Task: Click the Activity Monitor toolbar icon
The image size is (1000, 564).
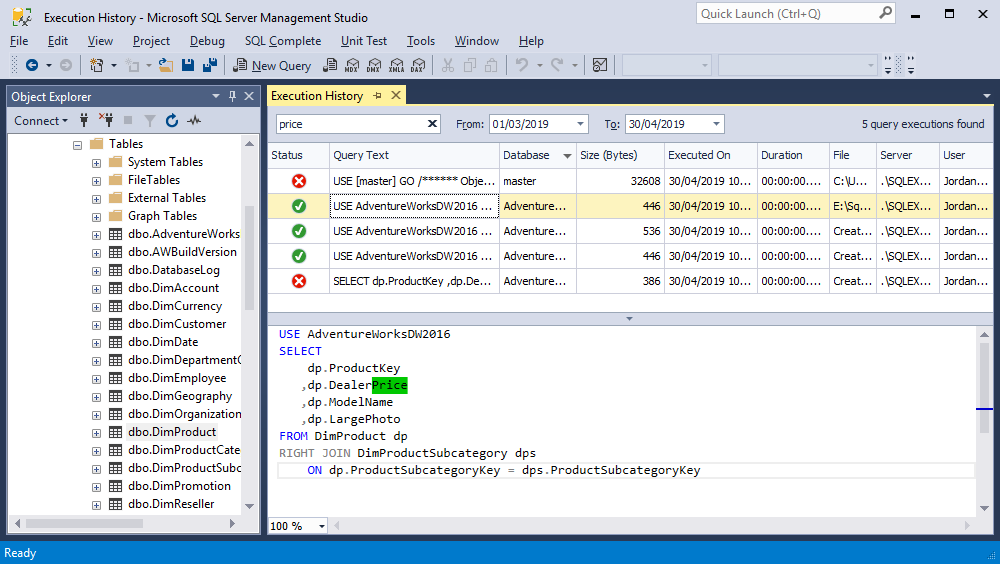Action: (599, 65)
